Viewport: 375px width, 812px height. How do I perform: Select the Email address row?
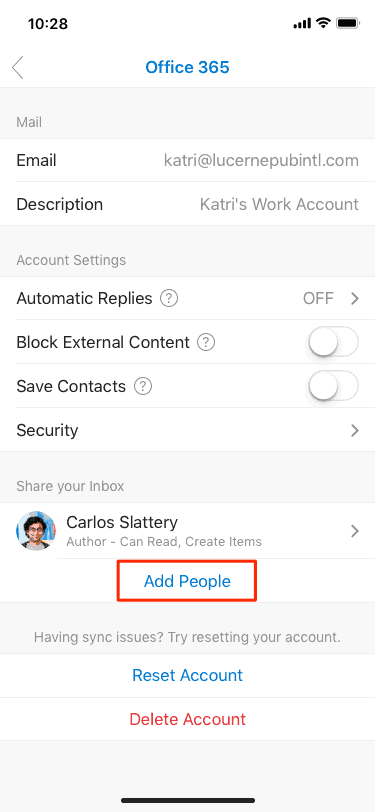[x=188, y=160]
